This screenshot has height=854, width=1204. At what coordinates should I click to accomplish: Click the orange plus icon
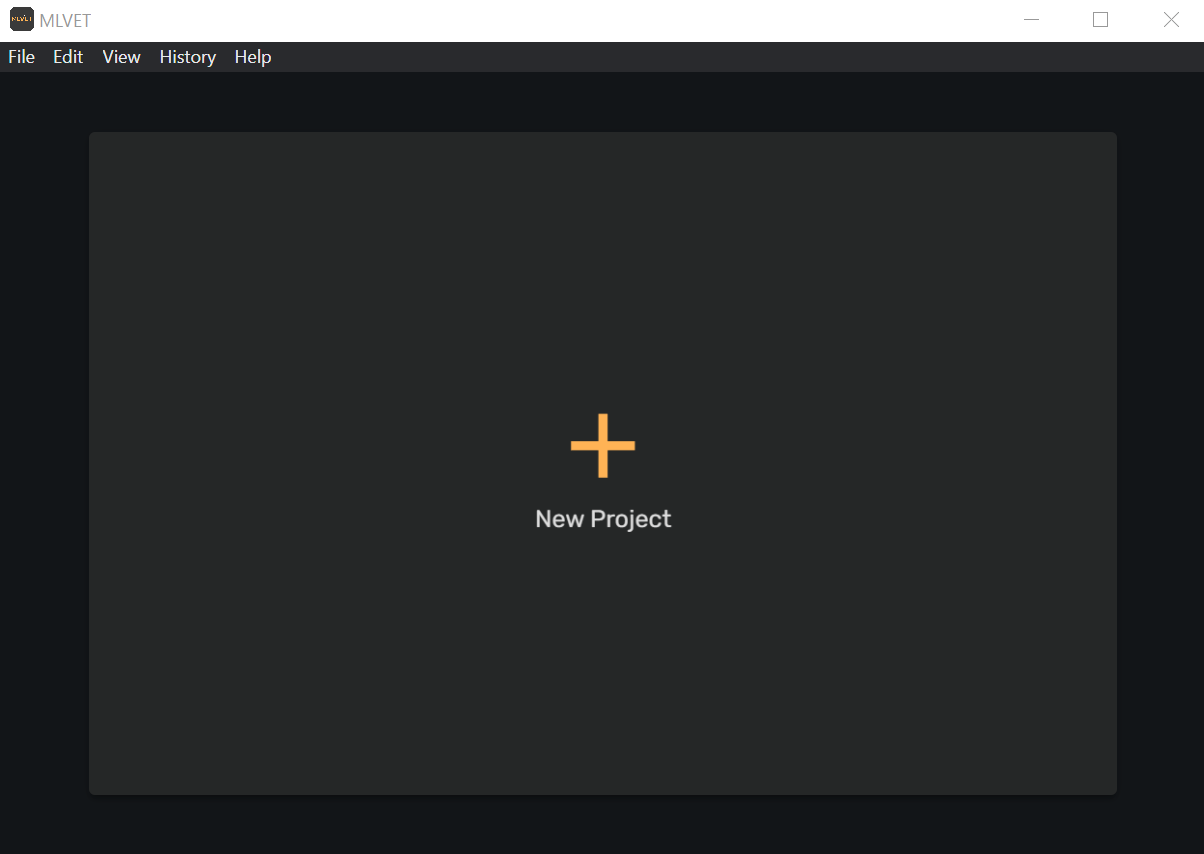(603, 445)
